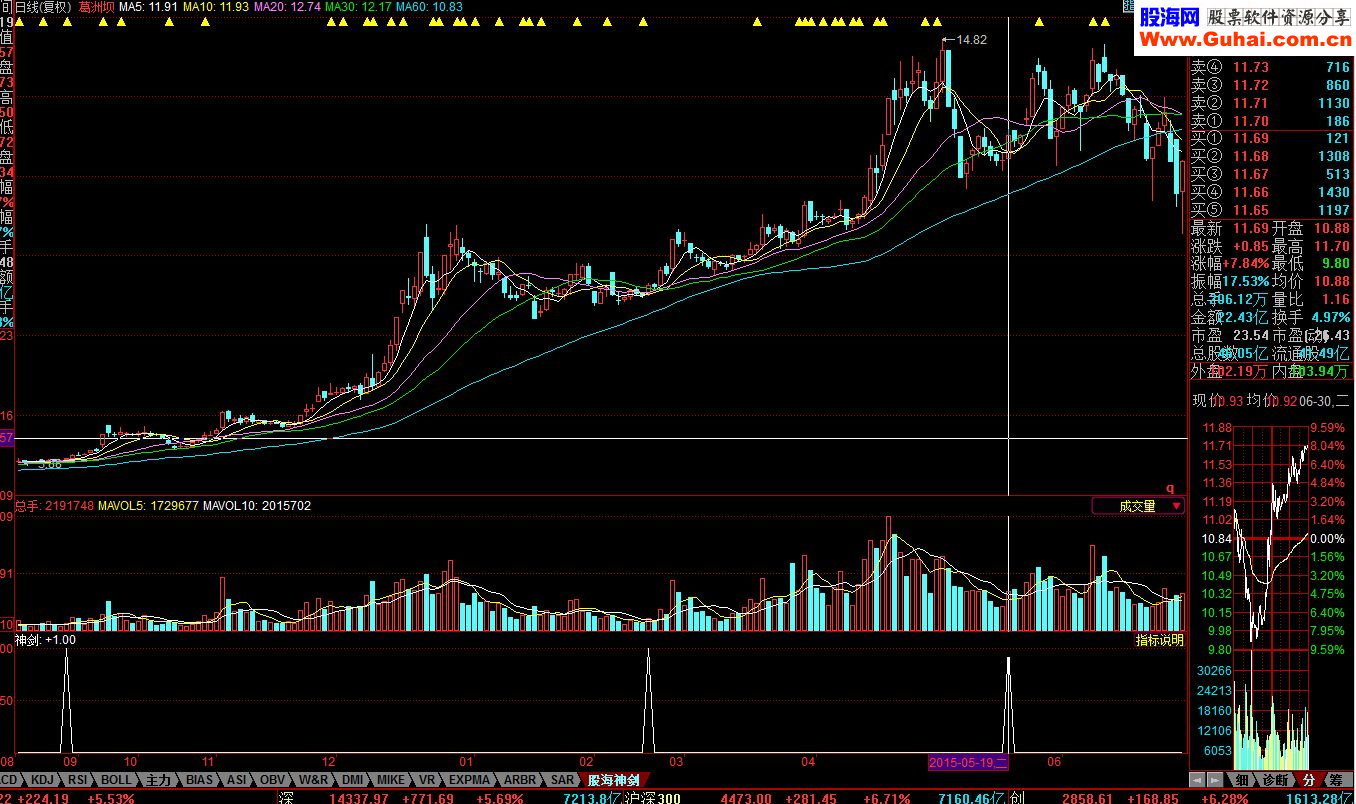Click the 总手: 2191748 volume label

(55, 506)
